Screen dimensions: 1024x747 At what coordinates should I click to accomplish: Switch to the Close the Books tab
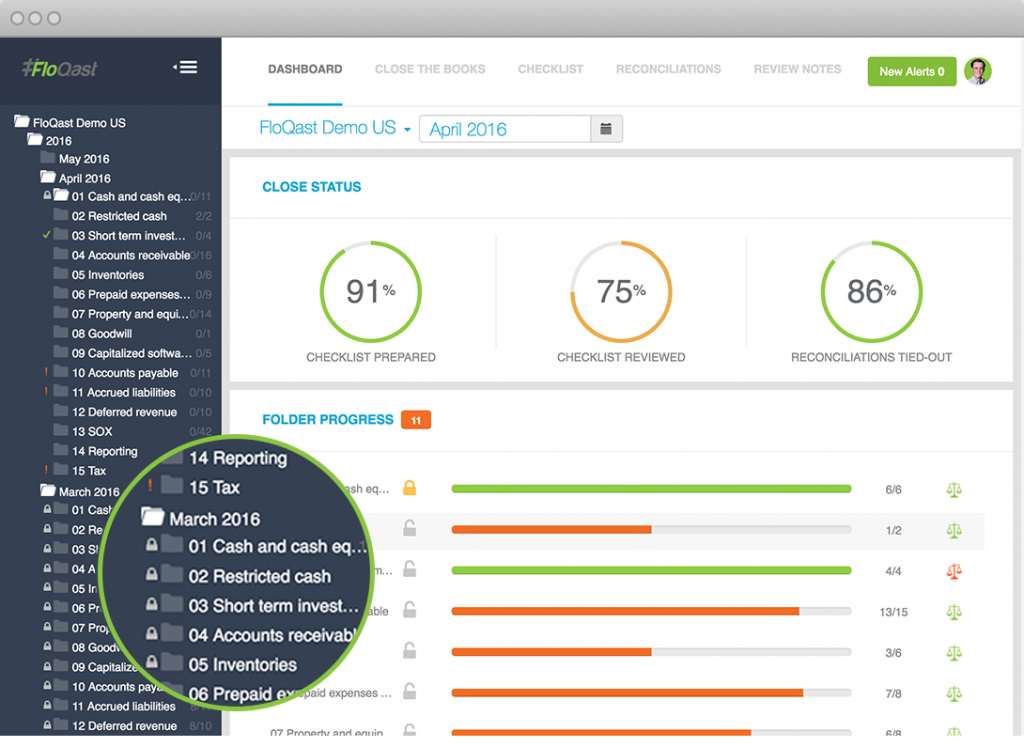(x=430, y=70)
